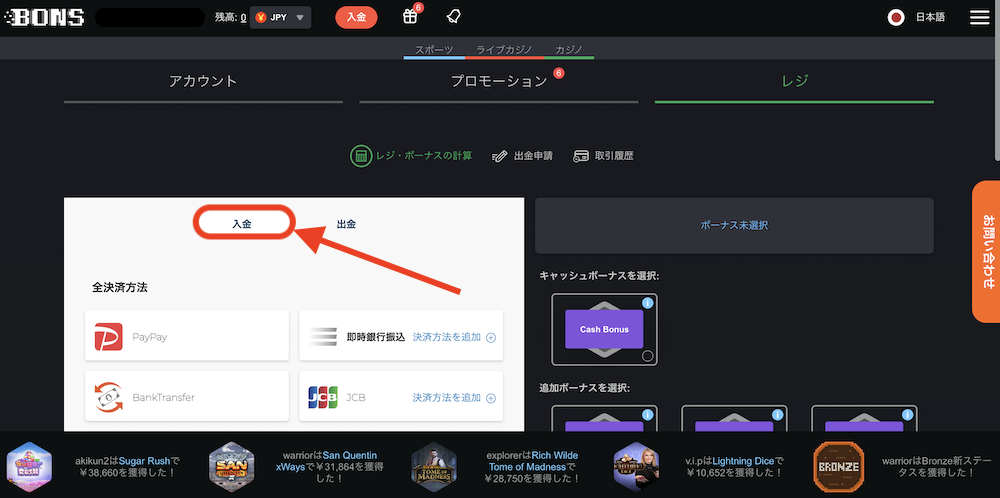Click the info icon on Cash Bonus card
Viewport: 1000px width, 498px height.
[x=648, y=303]
